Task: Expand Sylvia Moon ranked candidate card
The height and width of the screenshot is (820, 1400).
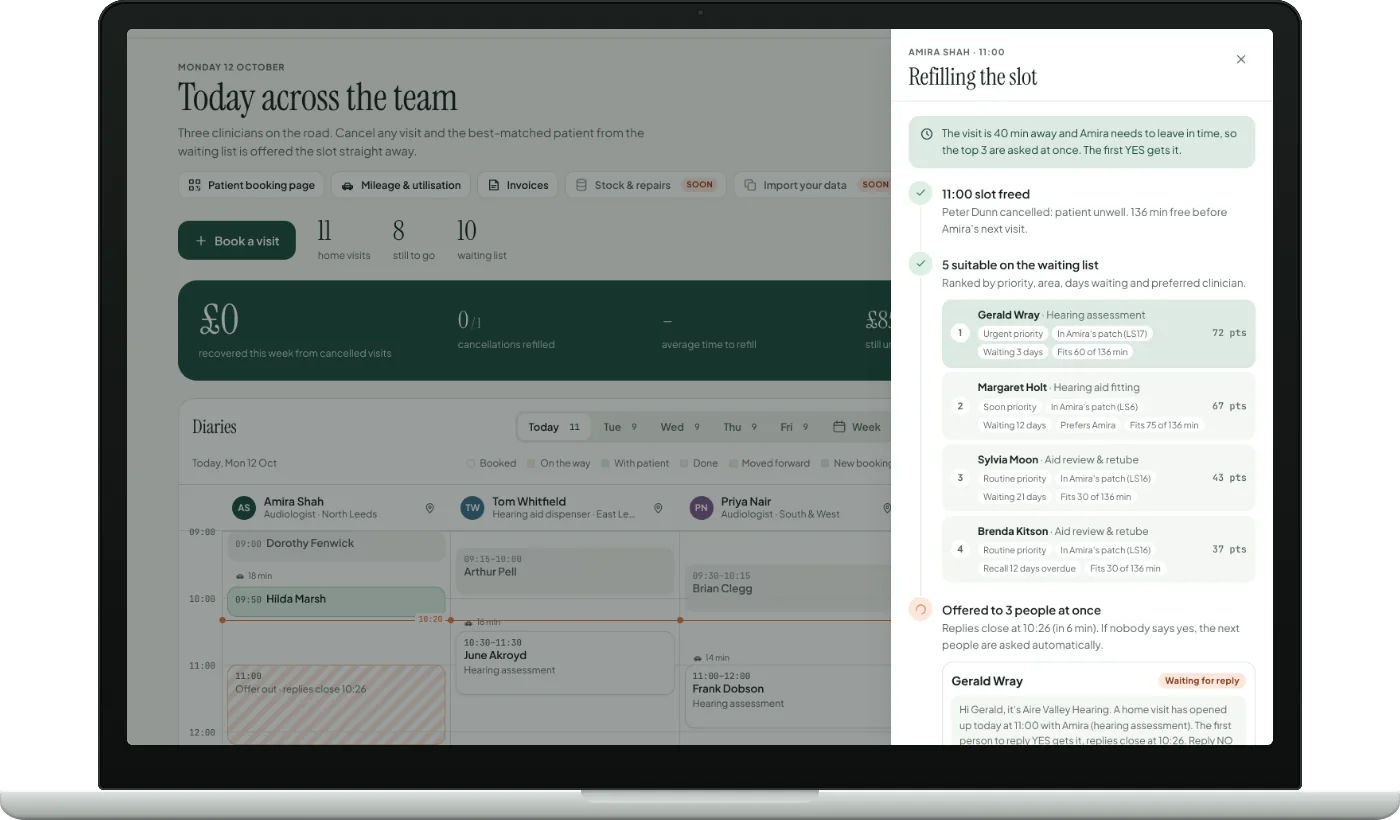Action: pyautogui.click(x=1098, y=478)
